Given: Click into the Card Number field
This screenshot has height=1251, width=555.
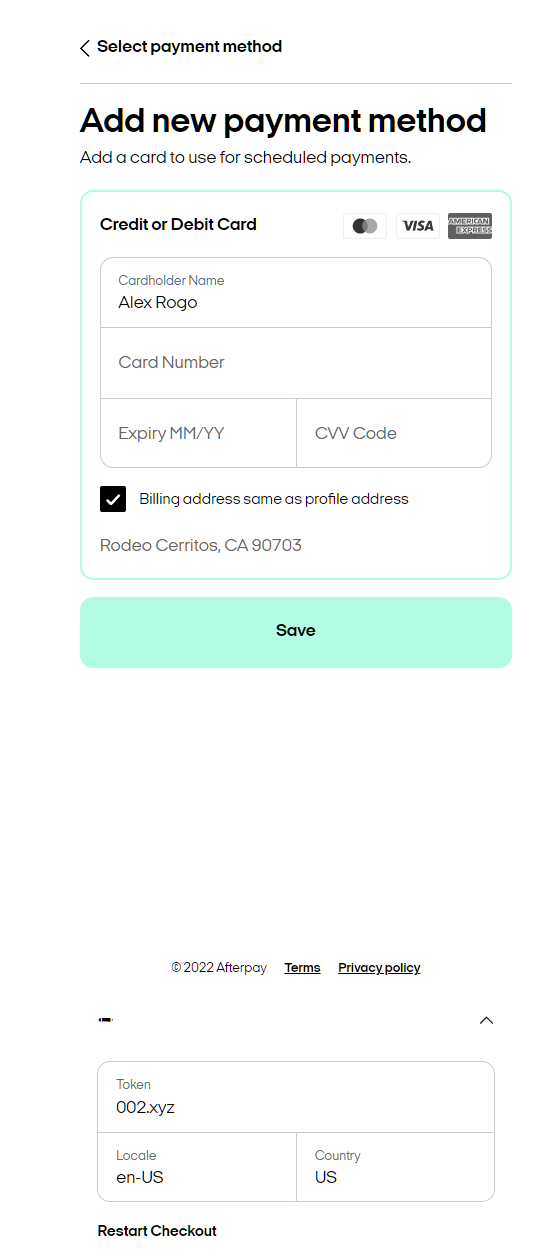Looking at the screenshot, I should [x=296, y=363].
